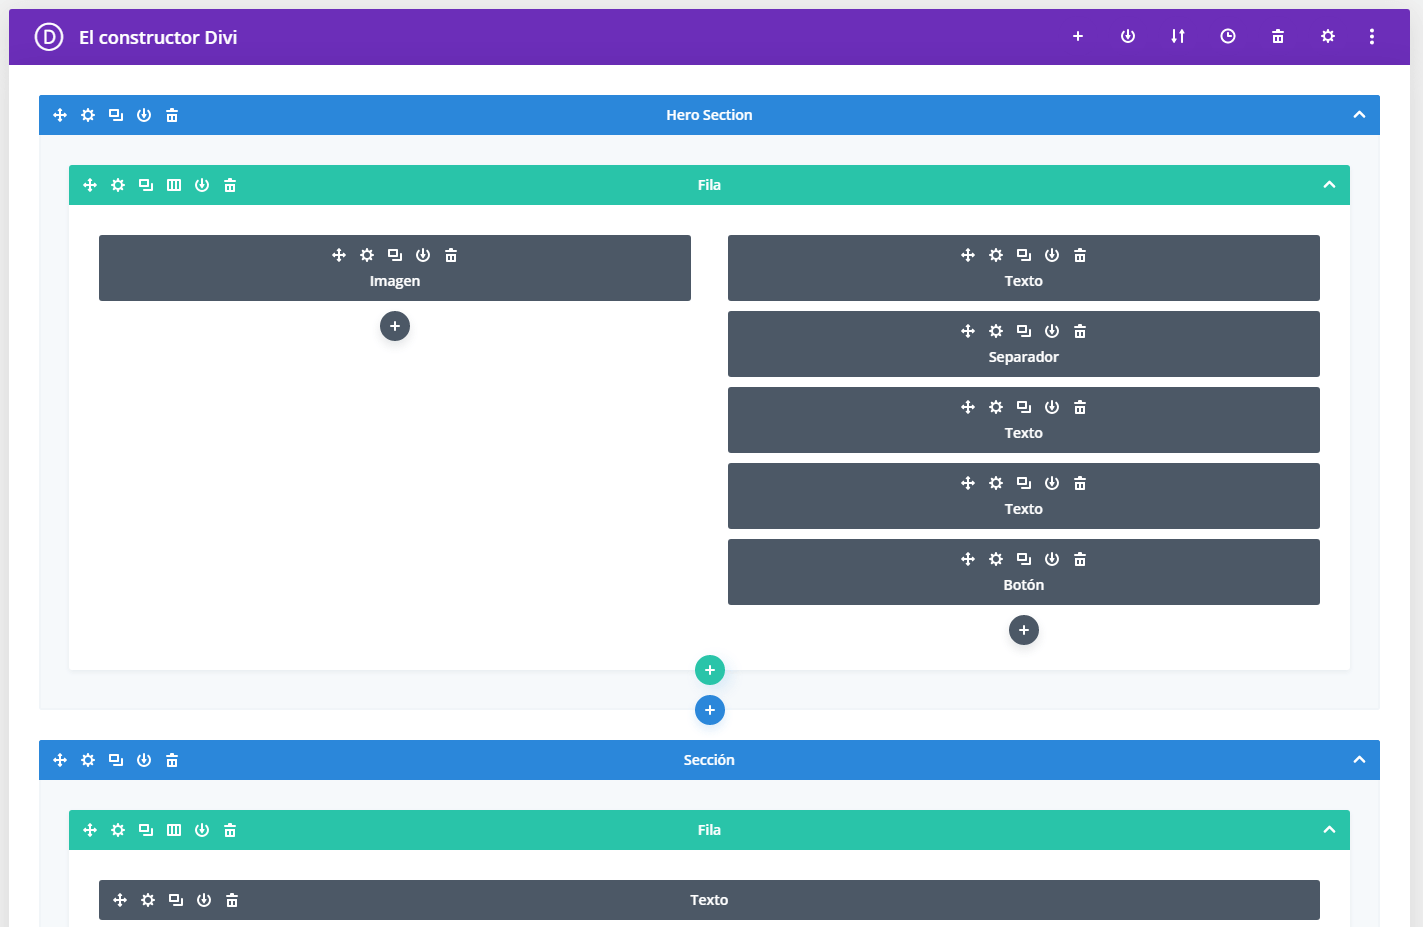Click move handle of Imagen module
The width and height of the screenshot is (1423, 927).
[x=339, y=255]
